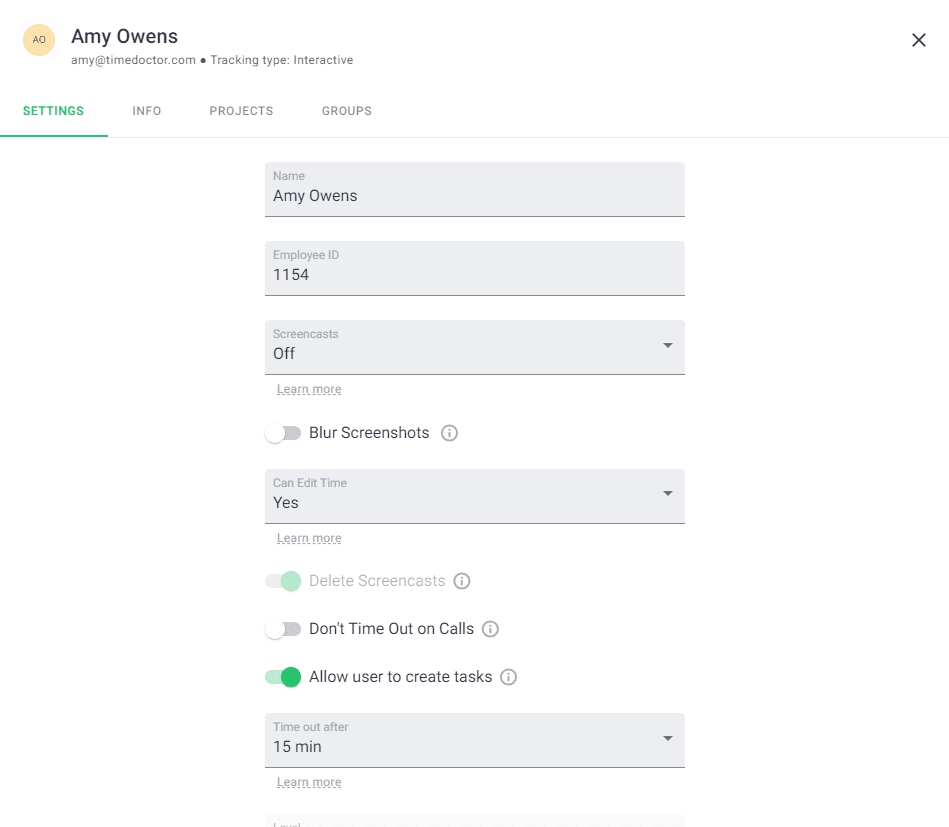Click the info icon next to Delete Screencasts

pos(461,581)
